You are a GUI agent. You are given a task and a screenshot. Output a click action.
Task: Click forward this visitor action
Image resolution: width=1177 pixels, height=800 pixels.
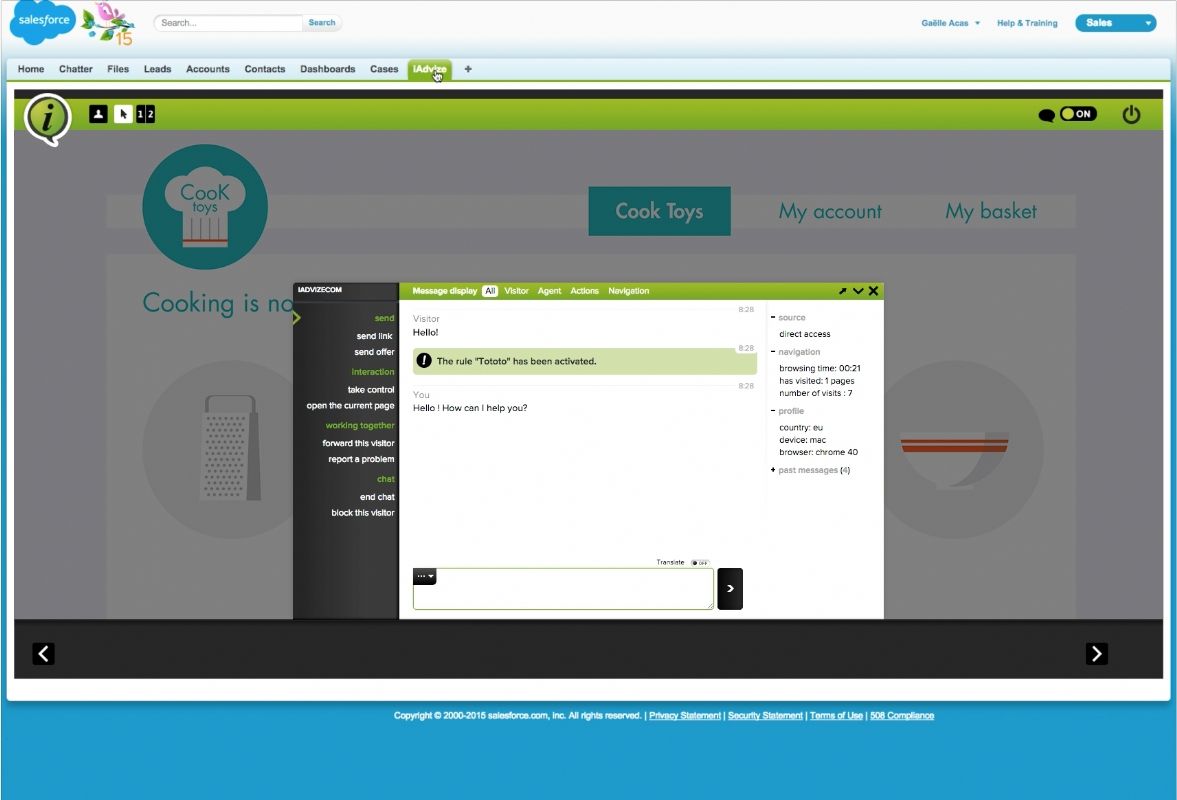(358, 444)
